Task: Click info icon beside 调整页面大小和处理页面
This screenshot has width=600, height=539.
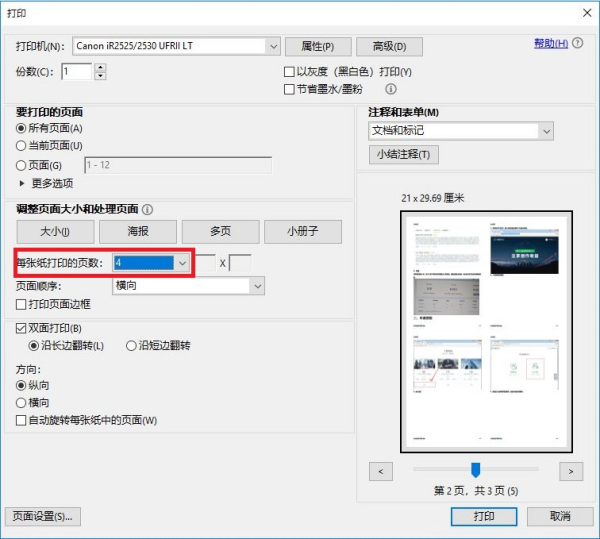Action: tap(147, 210)
